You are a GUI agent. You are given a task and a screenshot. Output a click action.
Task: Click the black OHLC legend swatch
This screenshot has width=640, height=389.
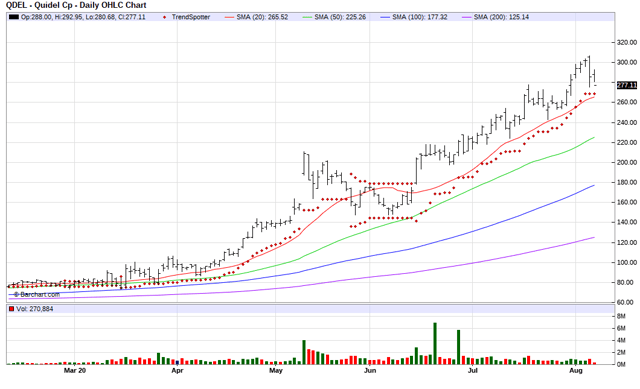[14, 17]
